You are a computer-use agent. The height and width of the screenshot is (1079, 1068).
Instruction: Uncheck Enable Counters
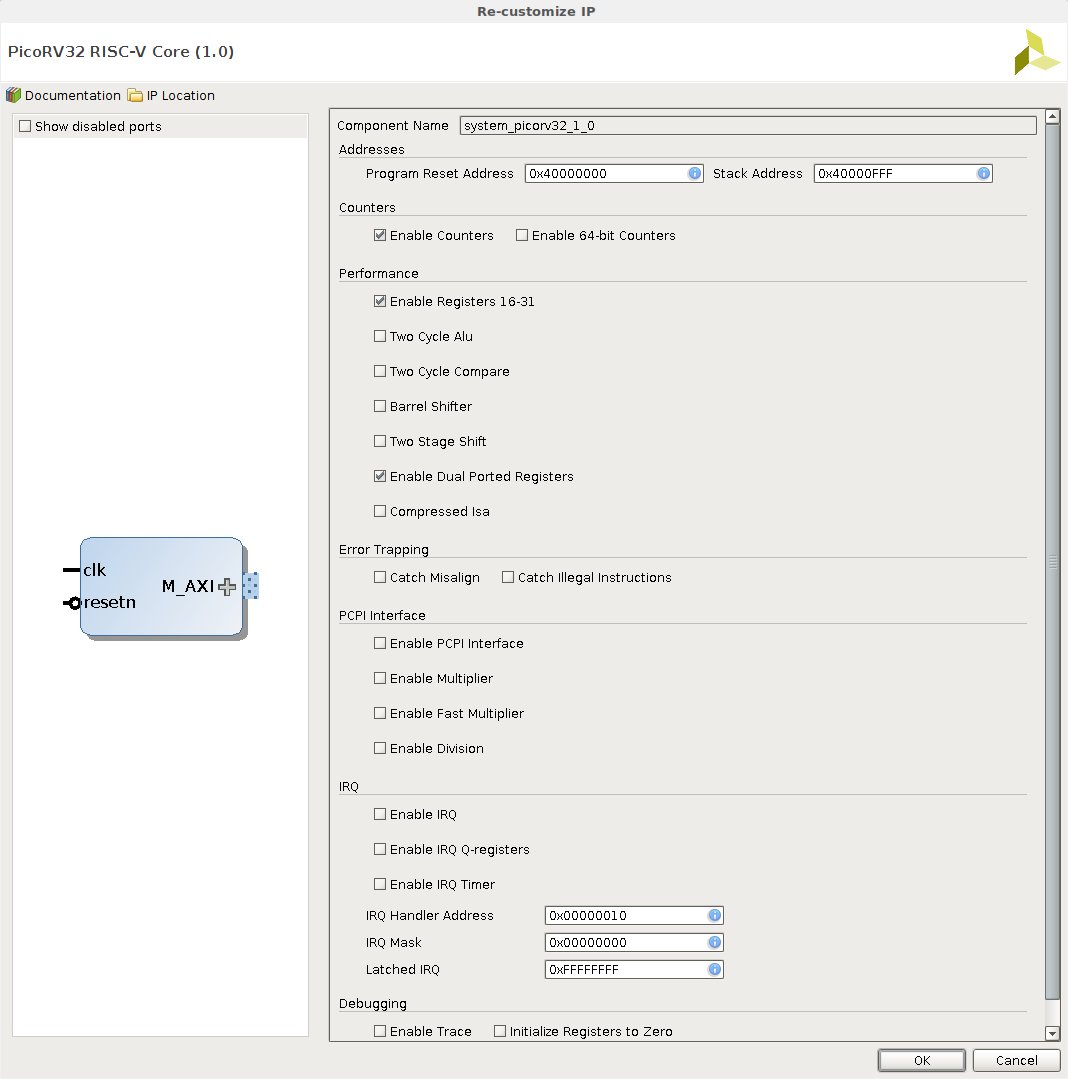380,235
